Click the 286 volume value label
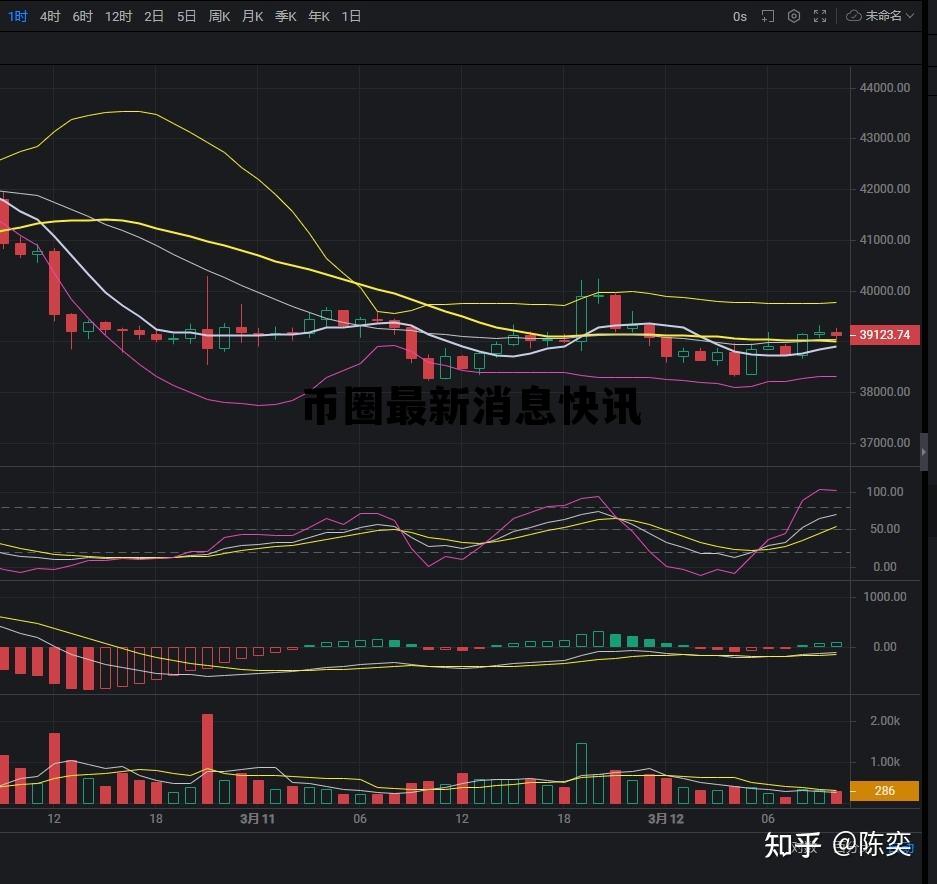The height and width of the screenshot is (884, 937). click(x=884, y=791)
